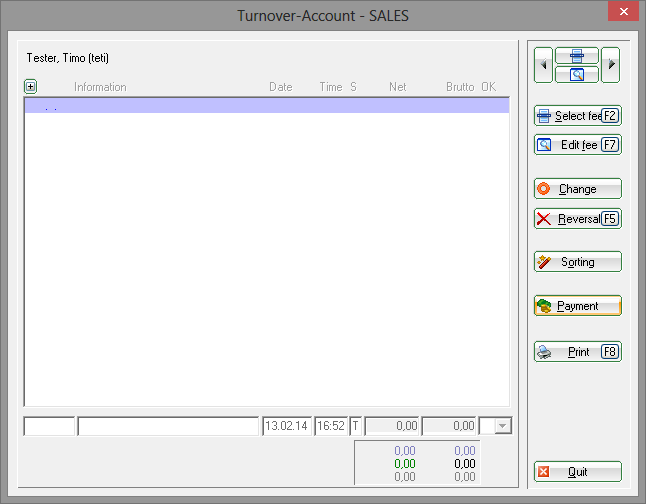Click Reversal F5 button
Screen dimensions: 646x504
[578, 218]
